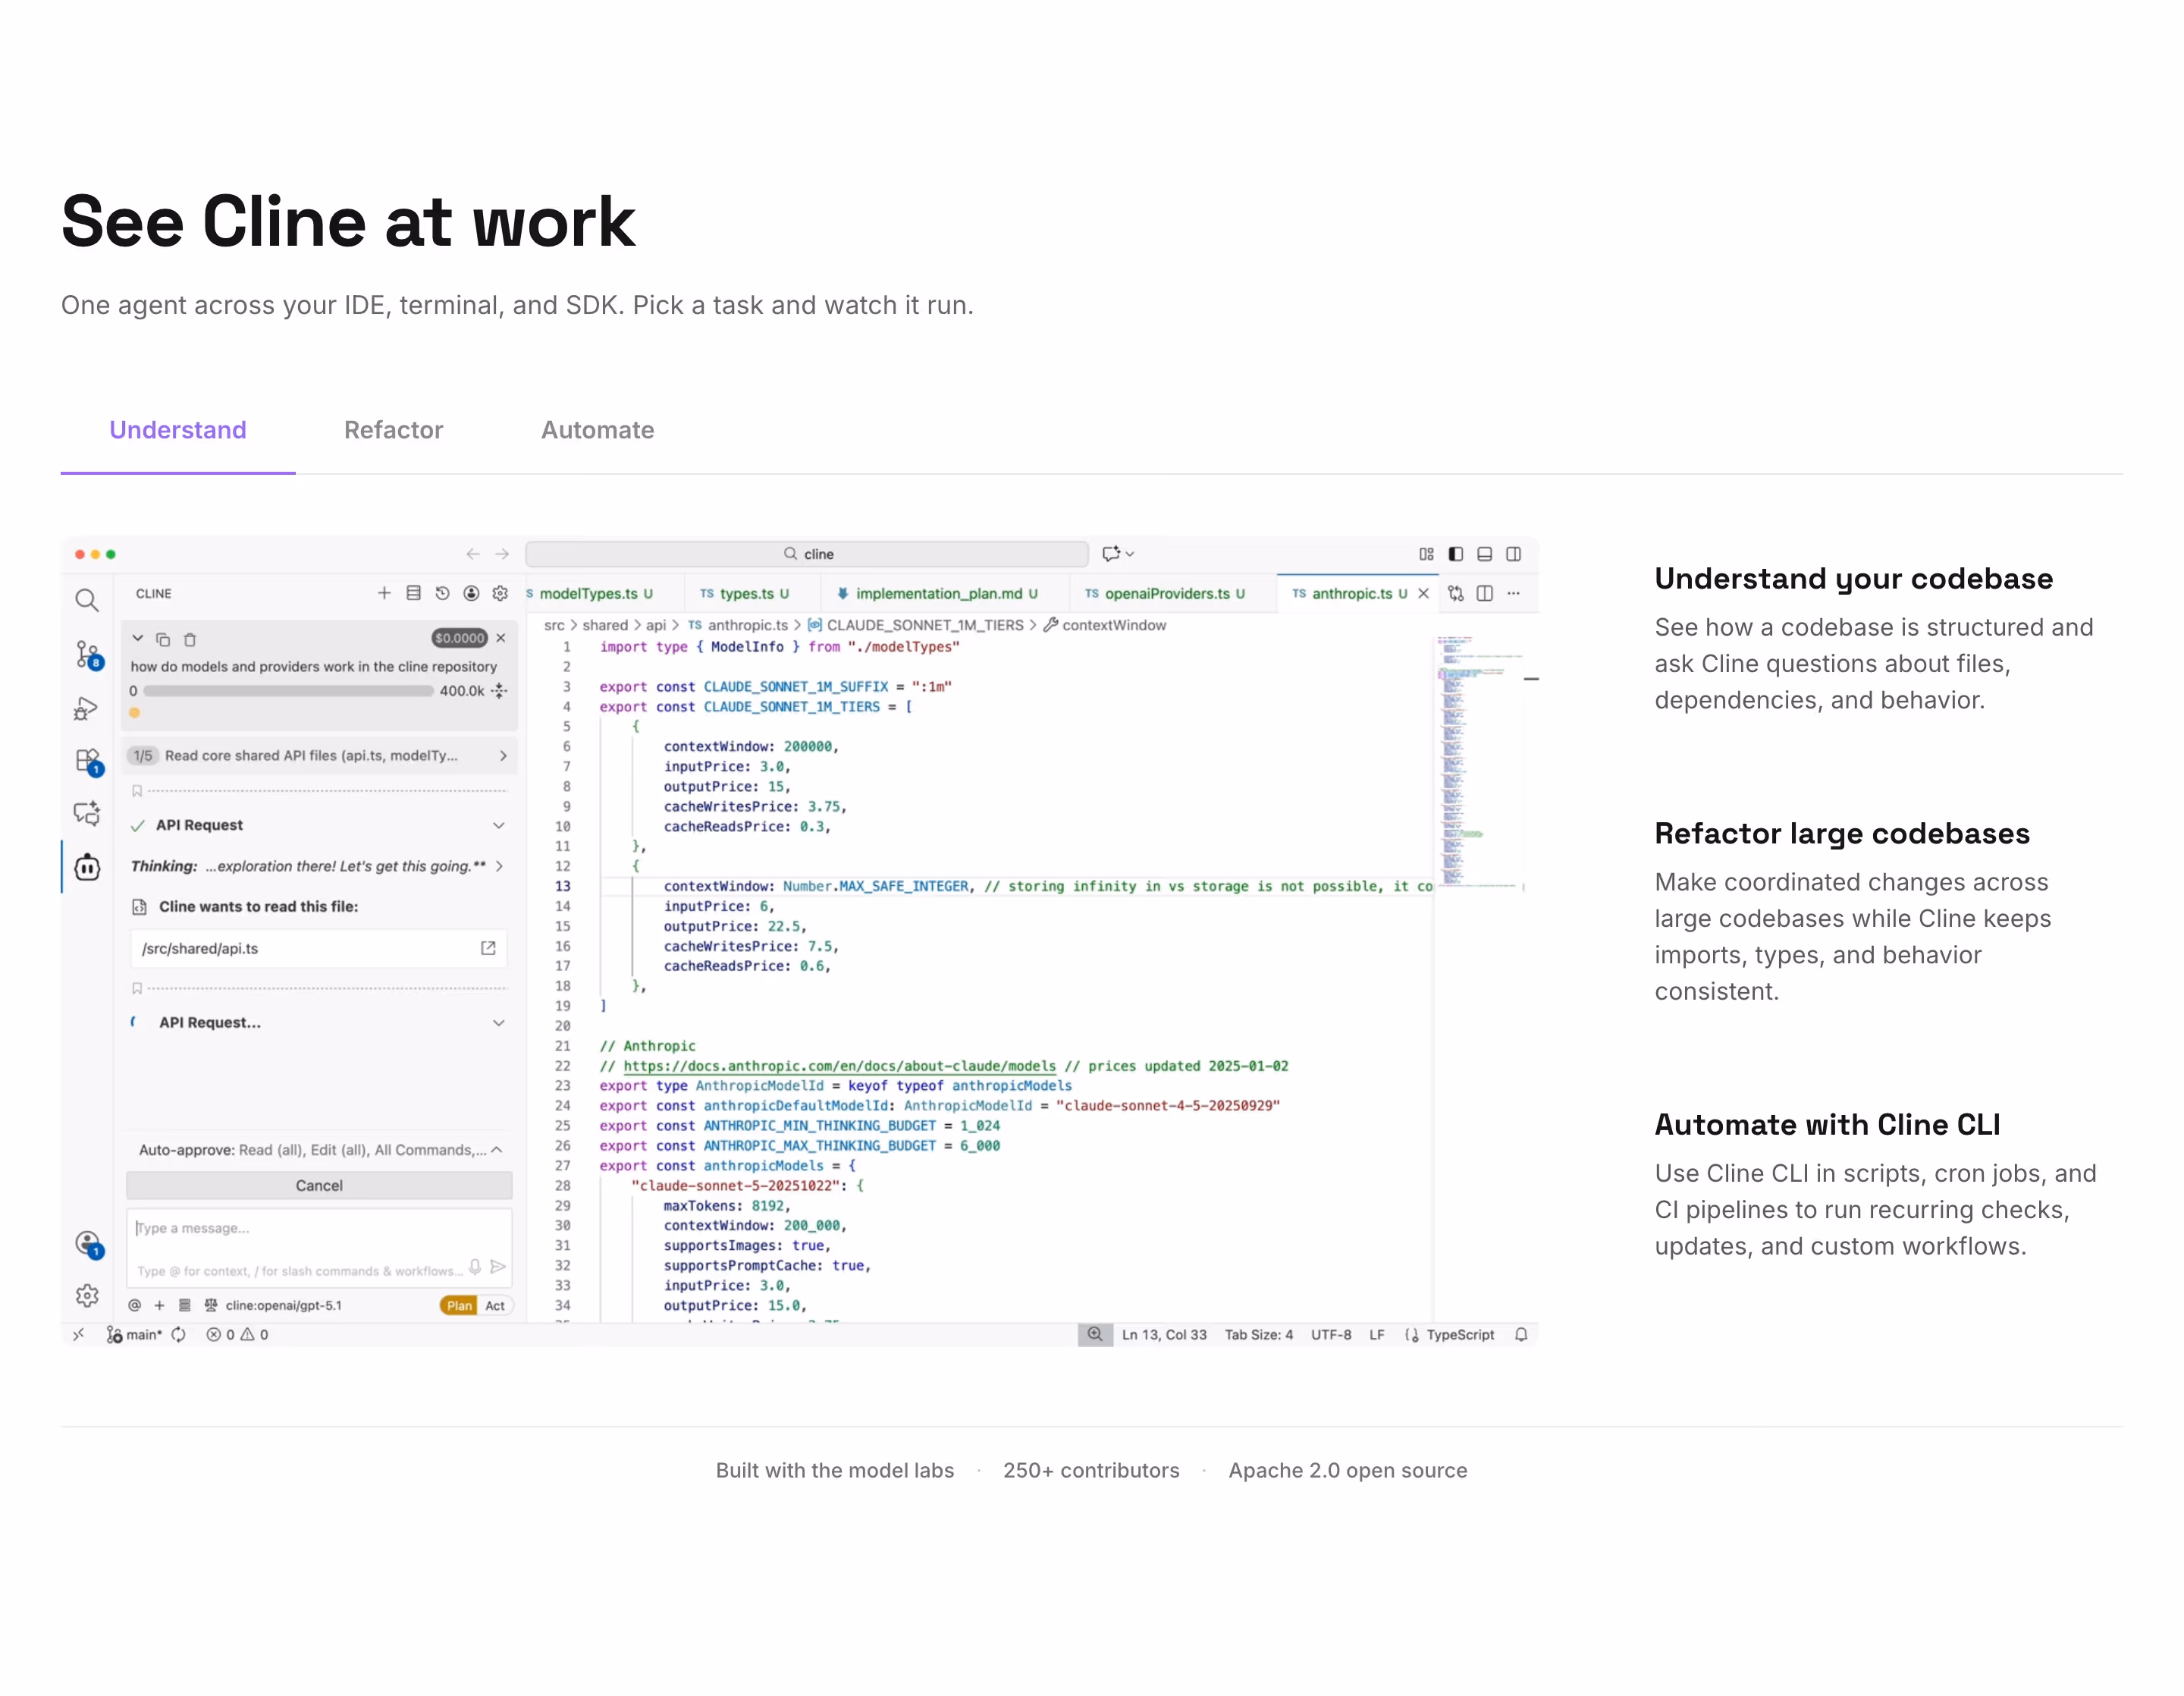Toggle bottom panel layout icon
This screenshot has height=1696, width=2184.
(1485, 554)
